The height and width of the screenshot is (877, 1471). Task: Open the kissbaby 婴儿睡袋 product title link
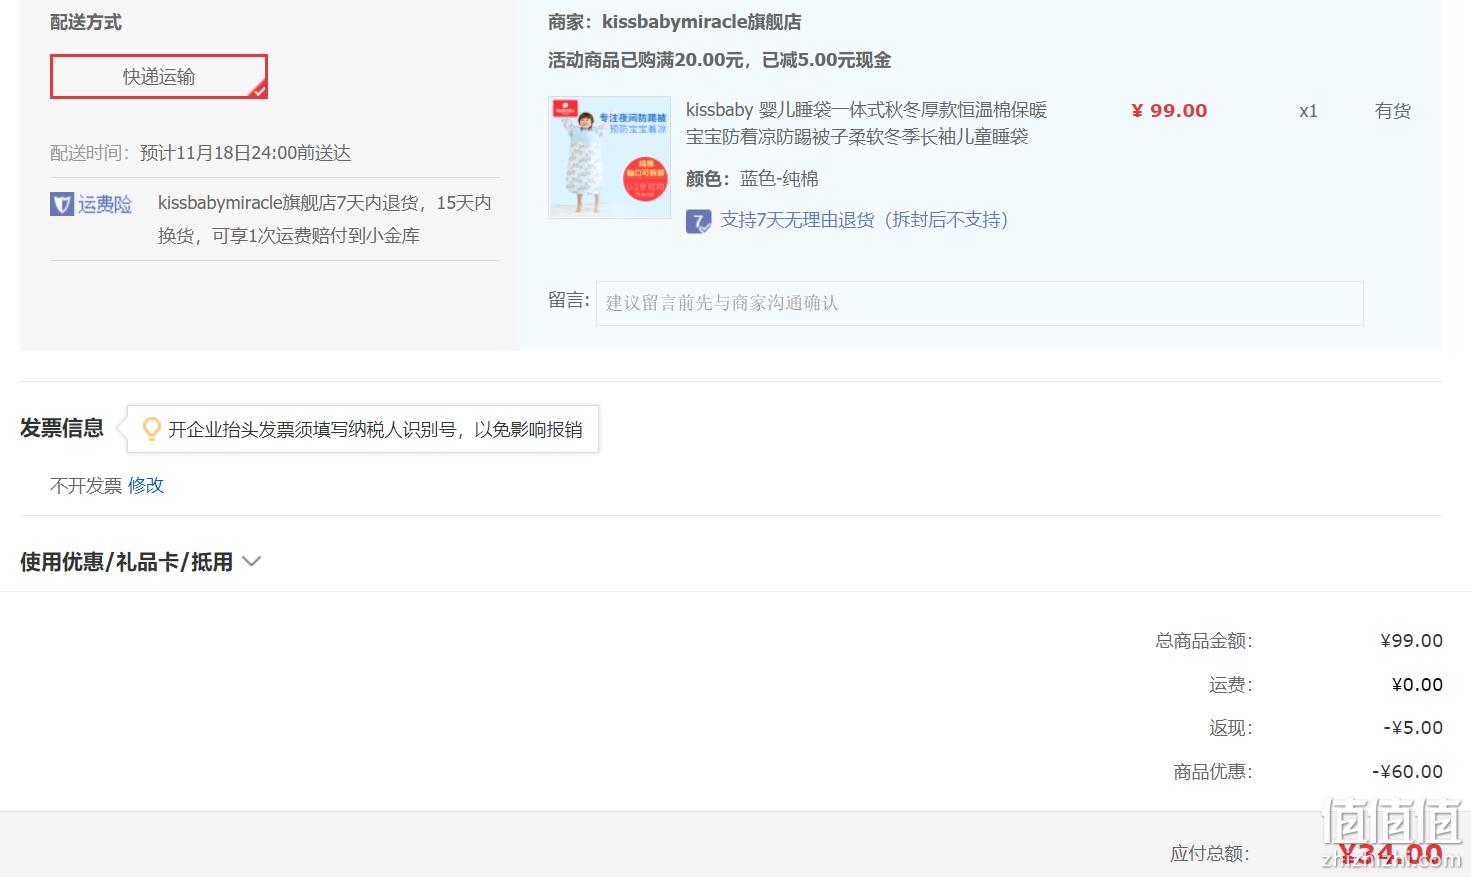[866, 123]
